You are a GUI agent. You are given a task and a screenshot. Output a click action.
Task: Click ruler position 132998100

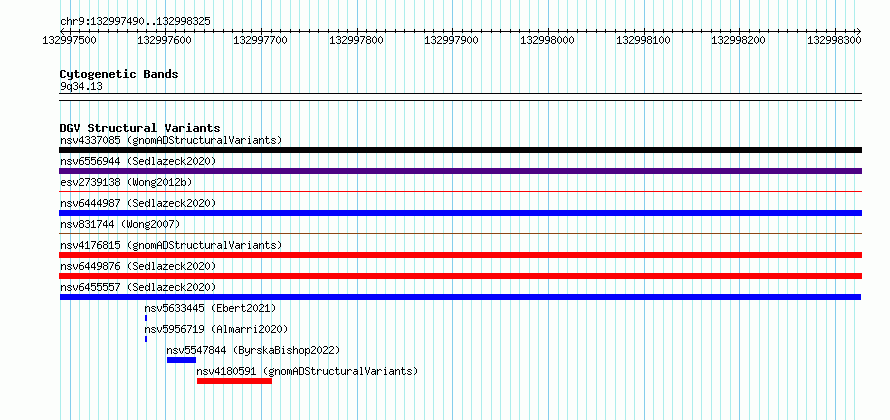click(644, 40)
